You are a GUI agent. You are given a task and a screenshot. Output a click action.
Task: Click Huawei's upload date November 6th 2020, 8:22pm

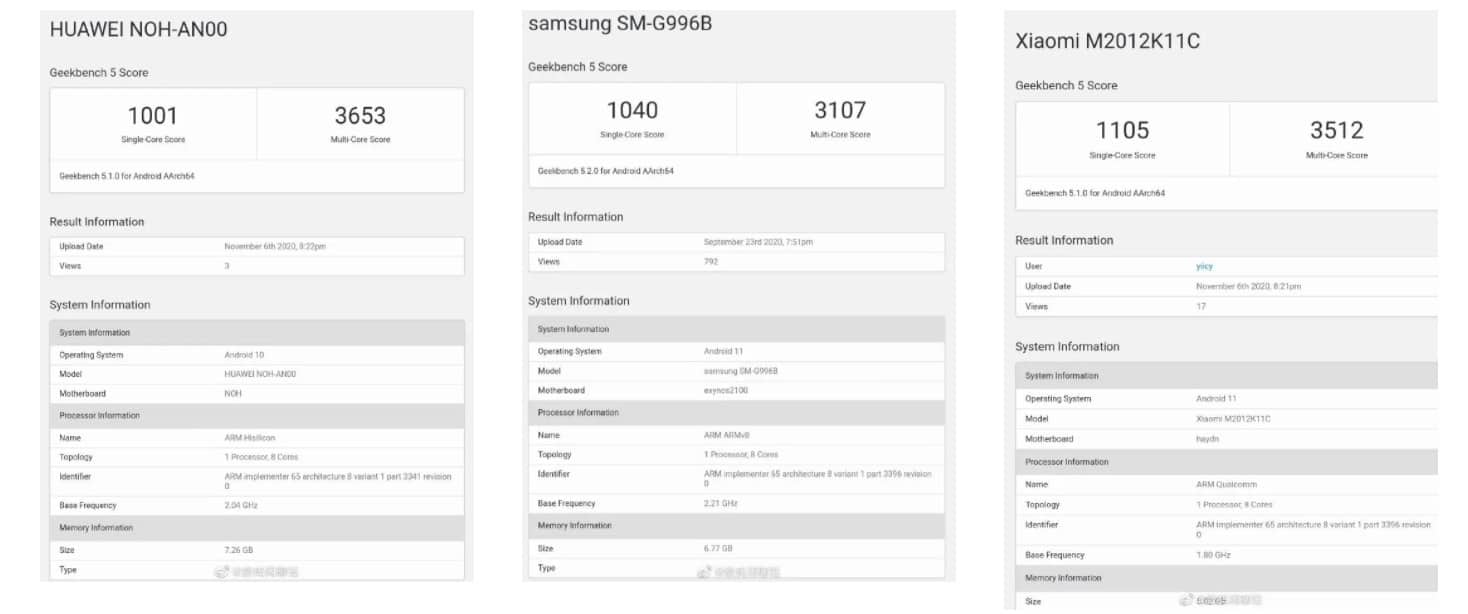click(x=275, y=246)
